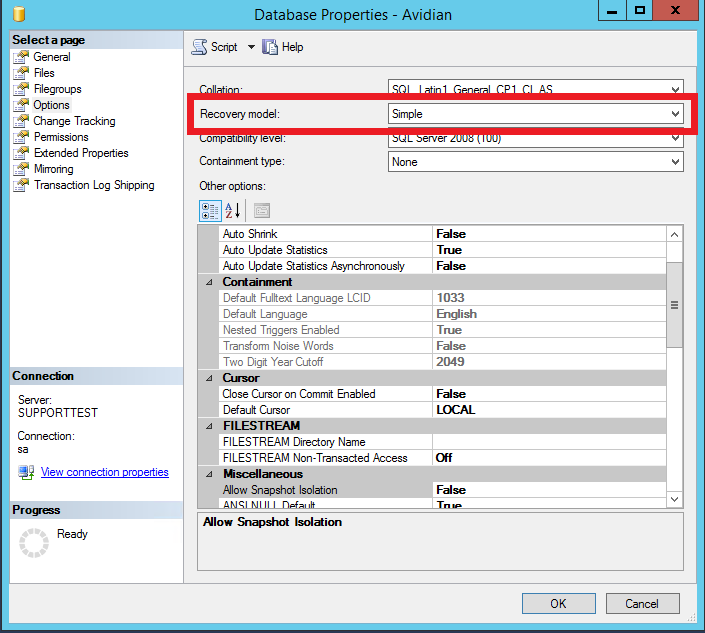This screenshot has width=705, height=633.
Task: Click the Script label in toolbar
Action: (224, 47)
